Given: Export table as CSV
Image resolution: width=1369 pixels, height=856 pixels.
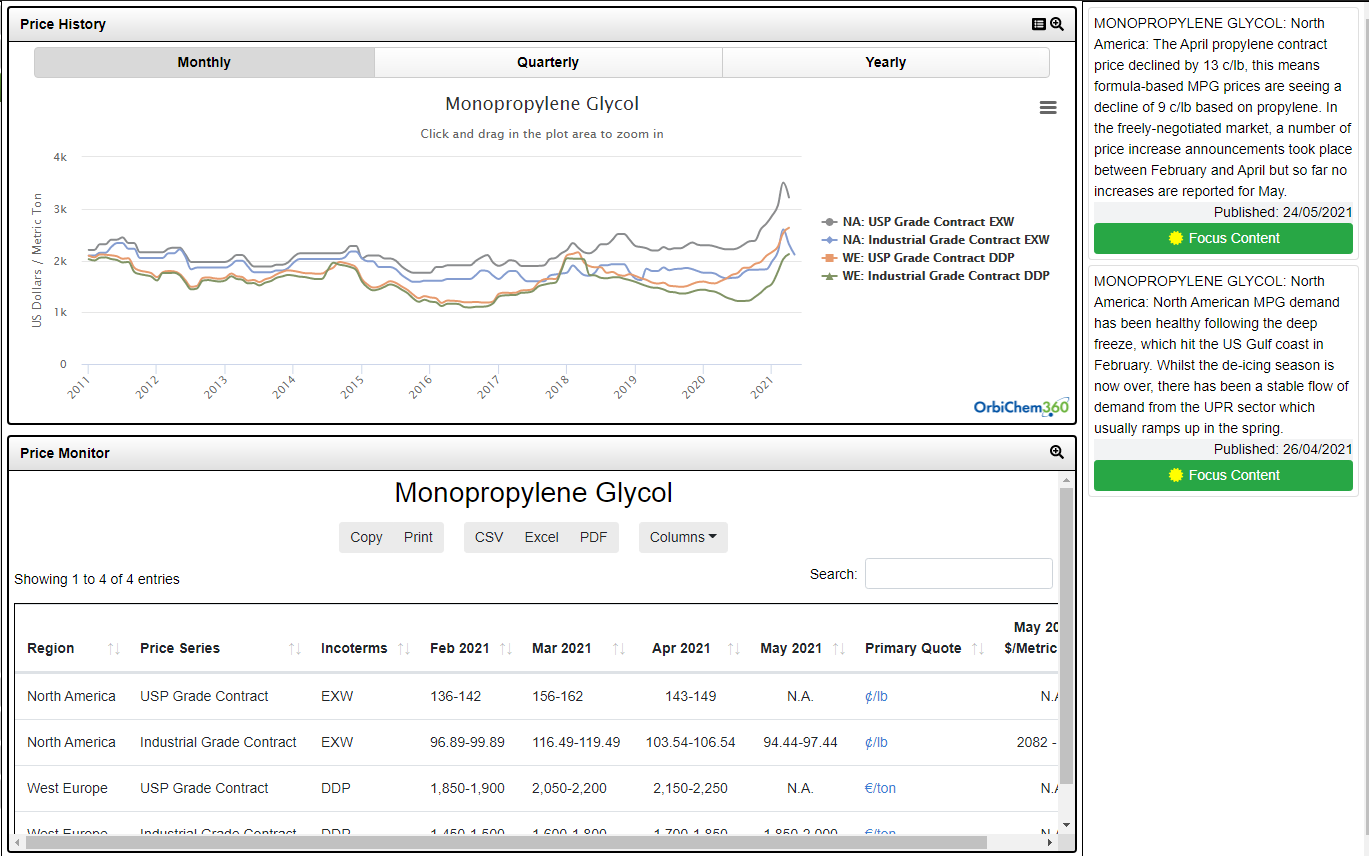Looking at the screenshot, I should point(489,537).
